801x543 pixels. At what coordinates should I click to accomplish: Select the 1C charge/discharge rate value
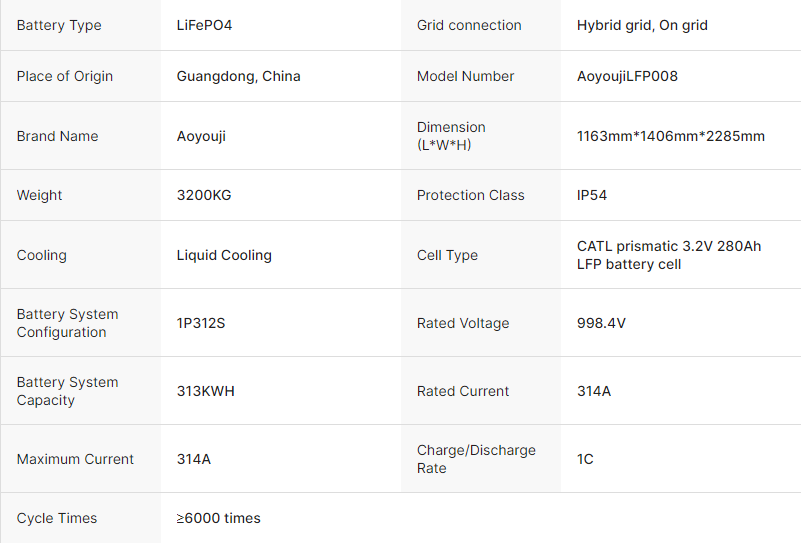(585, 459)
